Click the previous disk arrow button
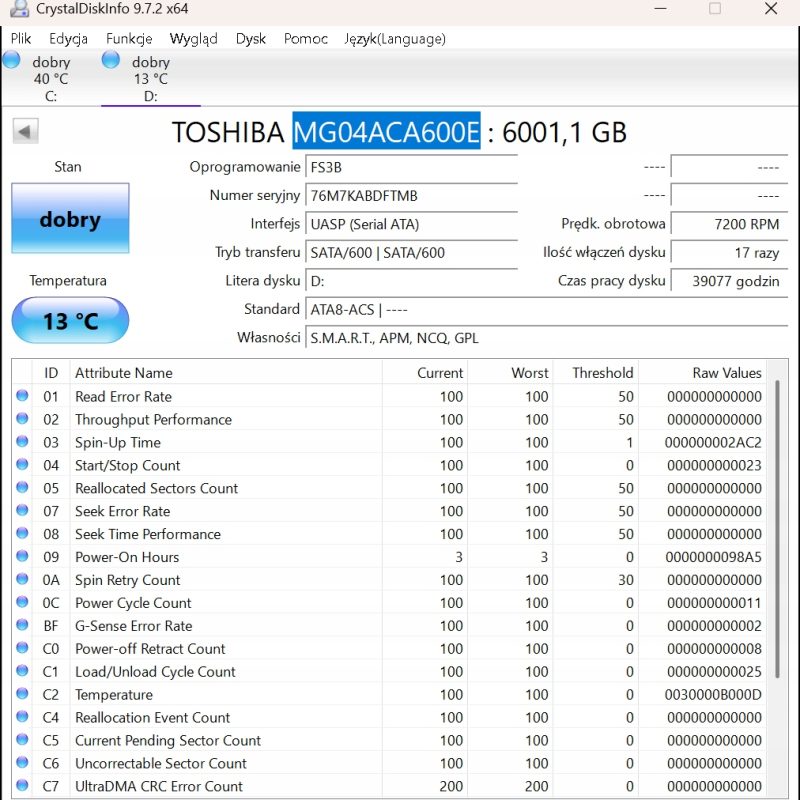The height and width of the screenshot is (800, 800). (25, 131)
